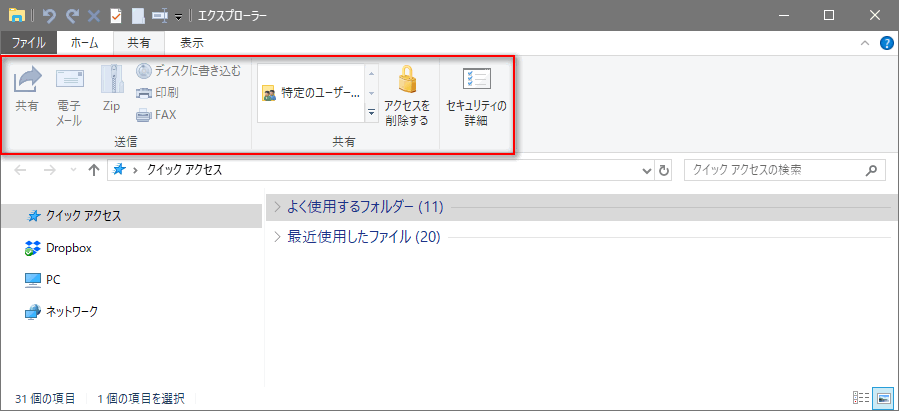Screen dimensions: 899x411
Task: Expand the 最近使用したファイル group
Action: (278, 237)
